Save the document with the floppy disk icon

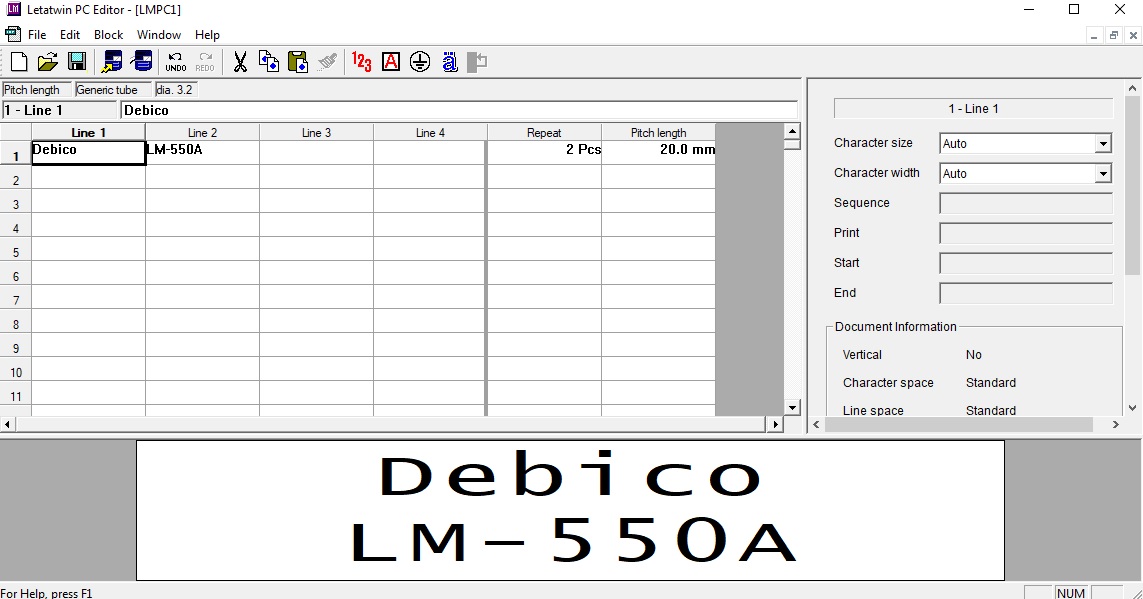pos(76,62)
